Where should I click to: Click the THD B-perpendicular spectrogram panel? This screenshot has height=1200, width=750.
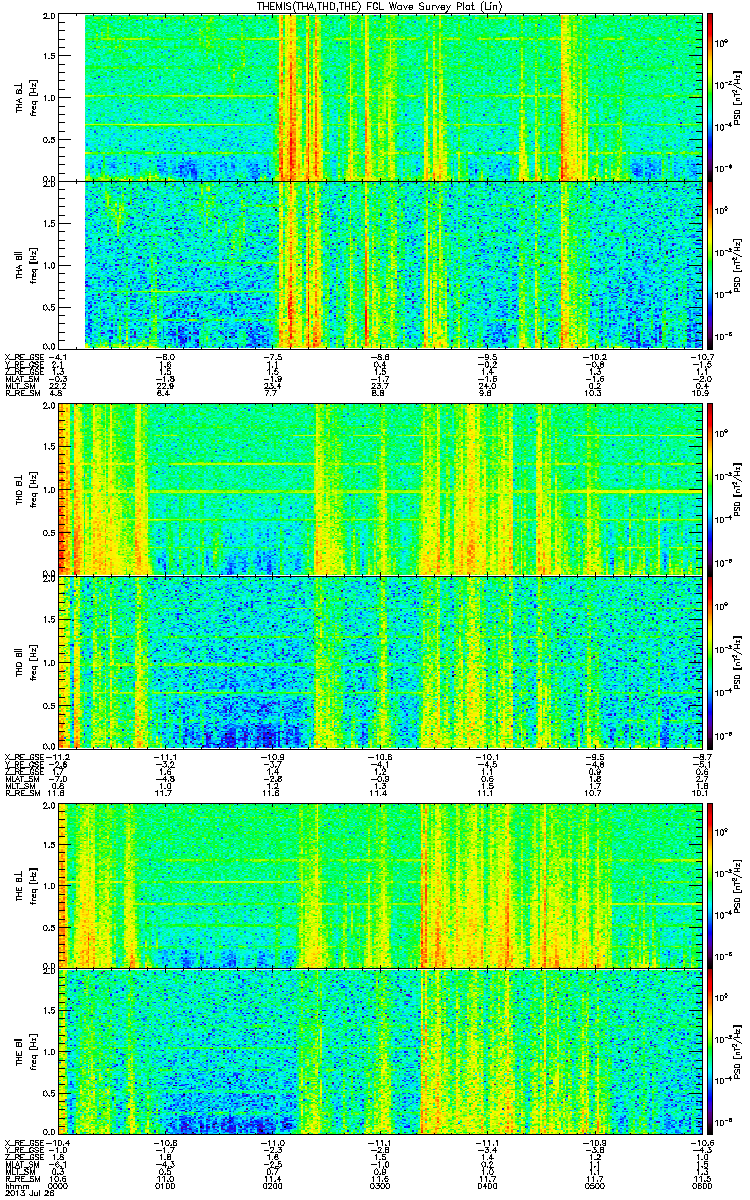(381, 490)
